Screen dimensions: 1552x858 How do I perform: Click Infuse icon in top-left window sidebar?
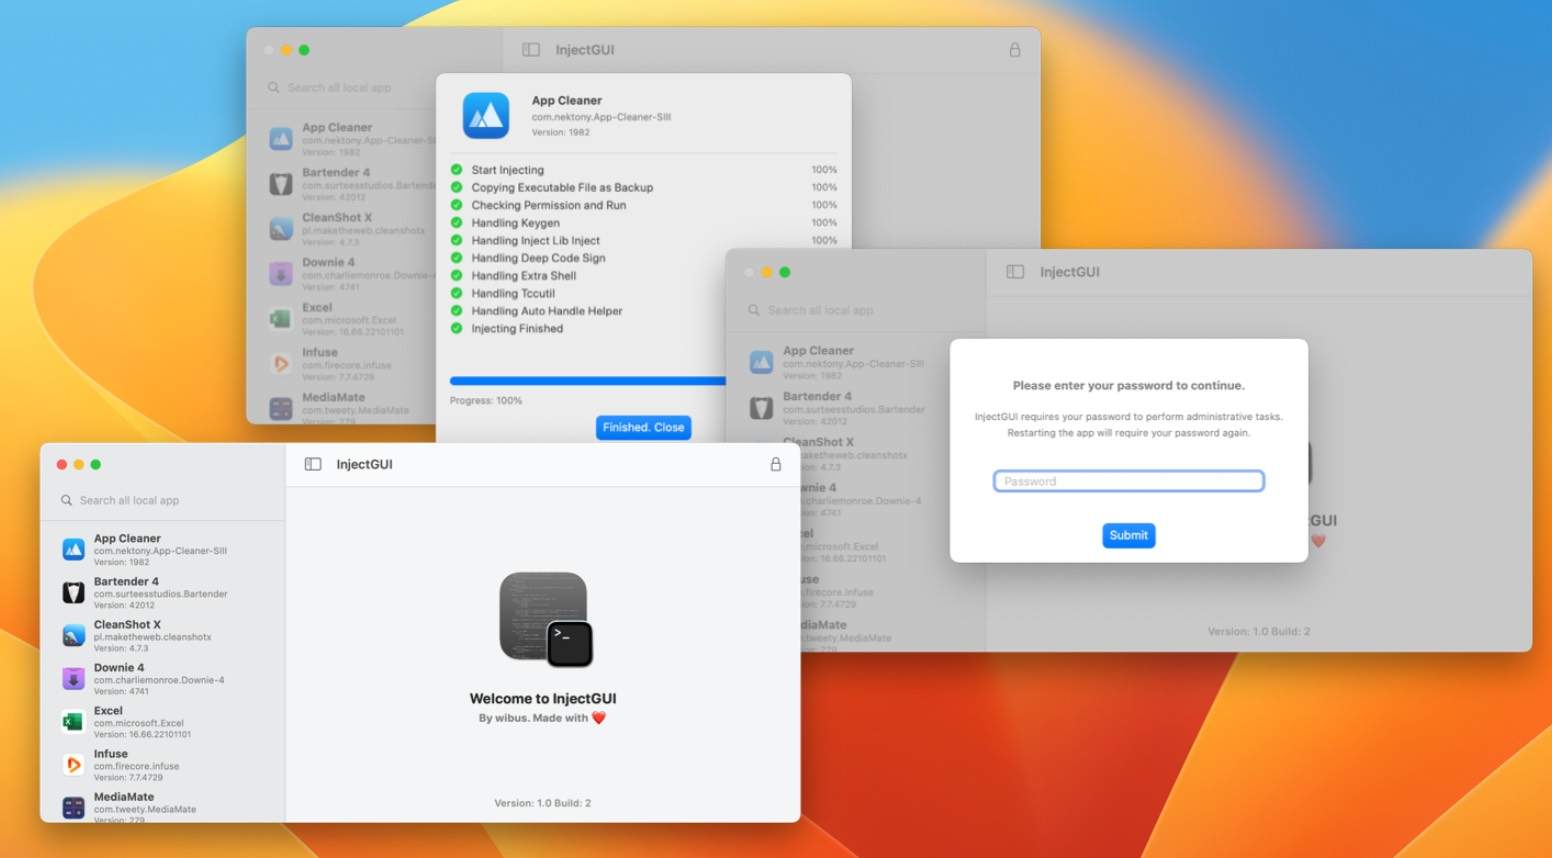[x=281, y=364]
